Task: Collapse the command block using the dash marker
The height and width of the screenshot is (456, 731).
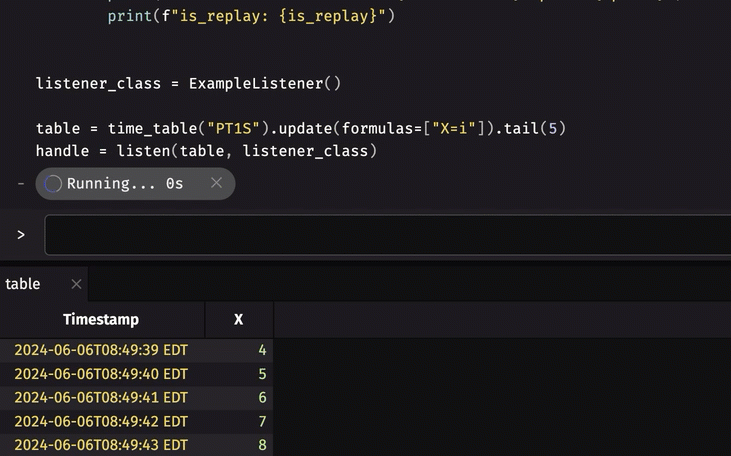Action: pyautogui.click(x=21, y=183)
